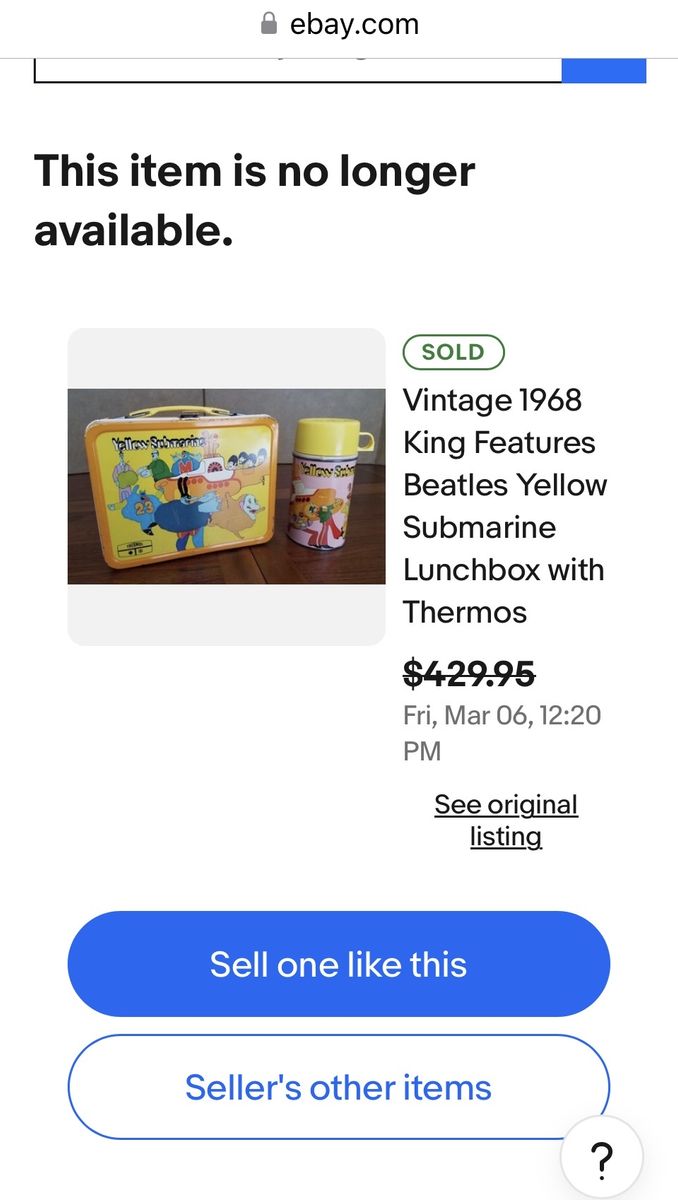Follow the See original listing link
The width and height of the screenshot is (678, 1200).
[x=506, y=820]
